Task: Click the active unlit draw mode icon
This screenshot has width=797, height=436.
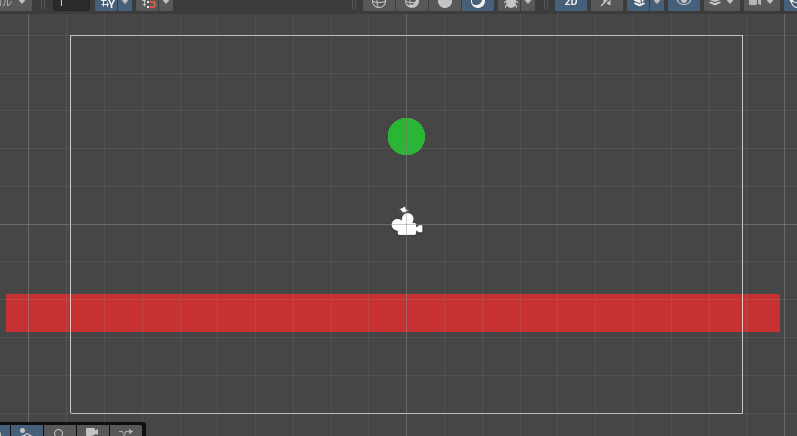Action: click(478, 3)
